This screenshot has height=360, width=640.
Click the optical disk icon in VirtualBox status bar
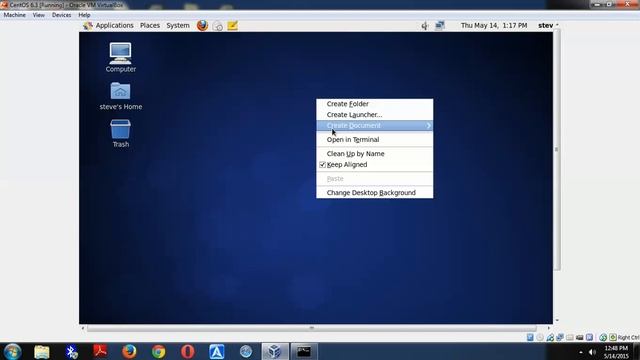click(540, 337)
